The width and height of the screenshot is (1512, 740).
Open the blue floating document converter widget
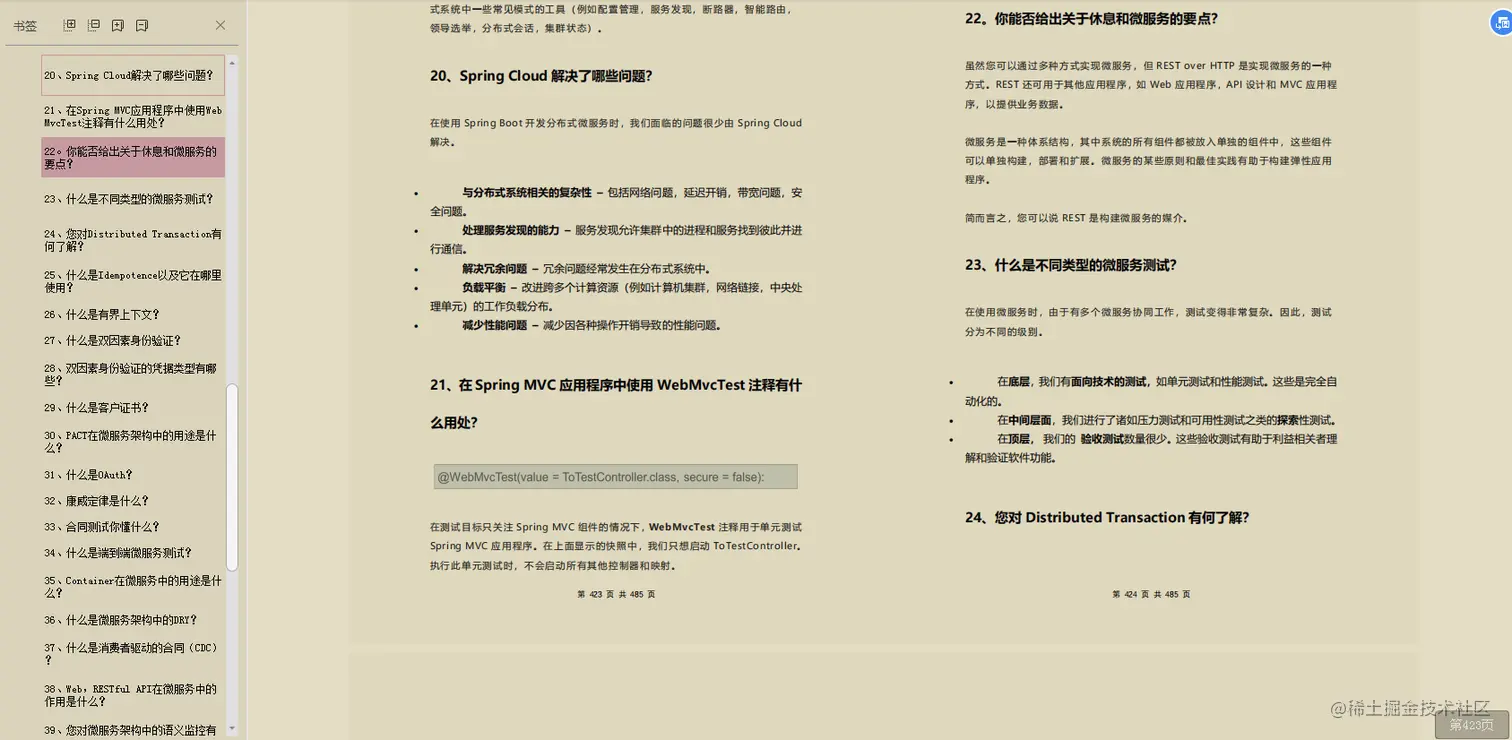click(x=1500, y=22)
